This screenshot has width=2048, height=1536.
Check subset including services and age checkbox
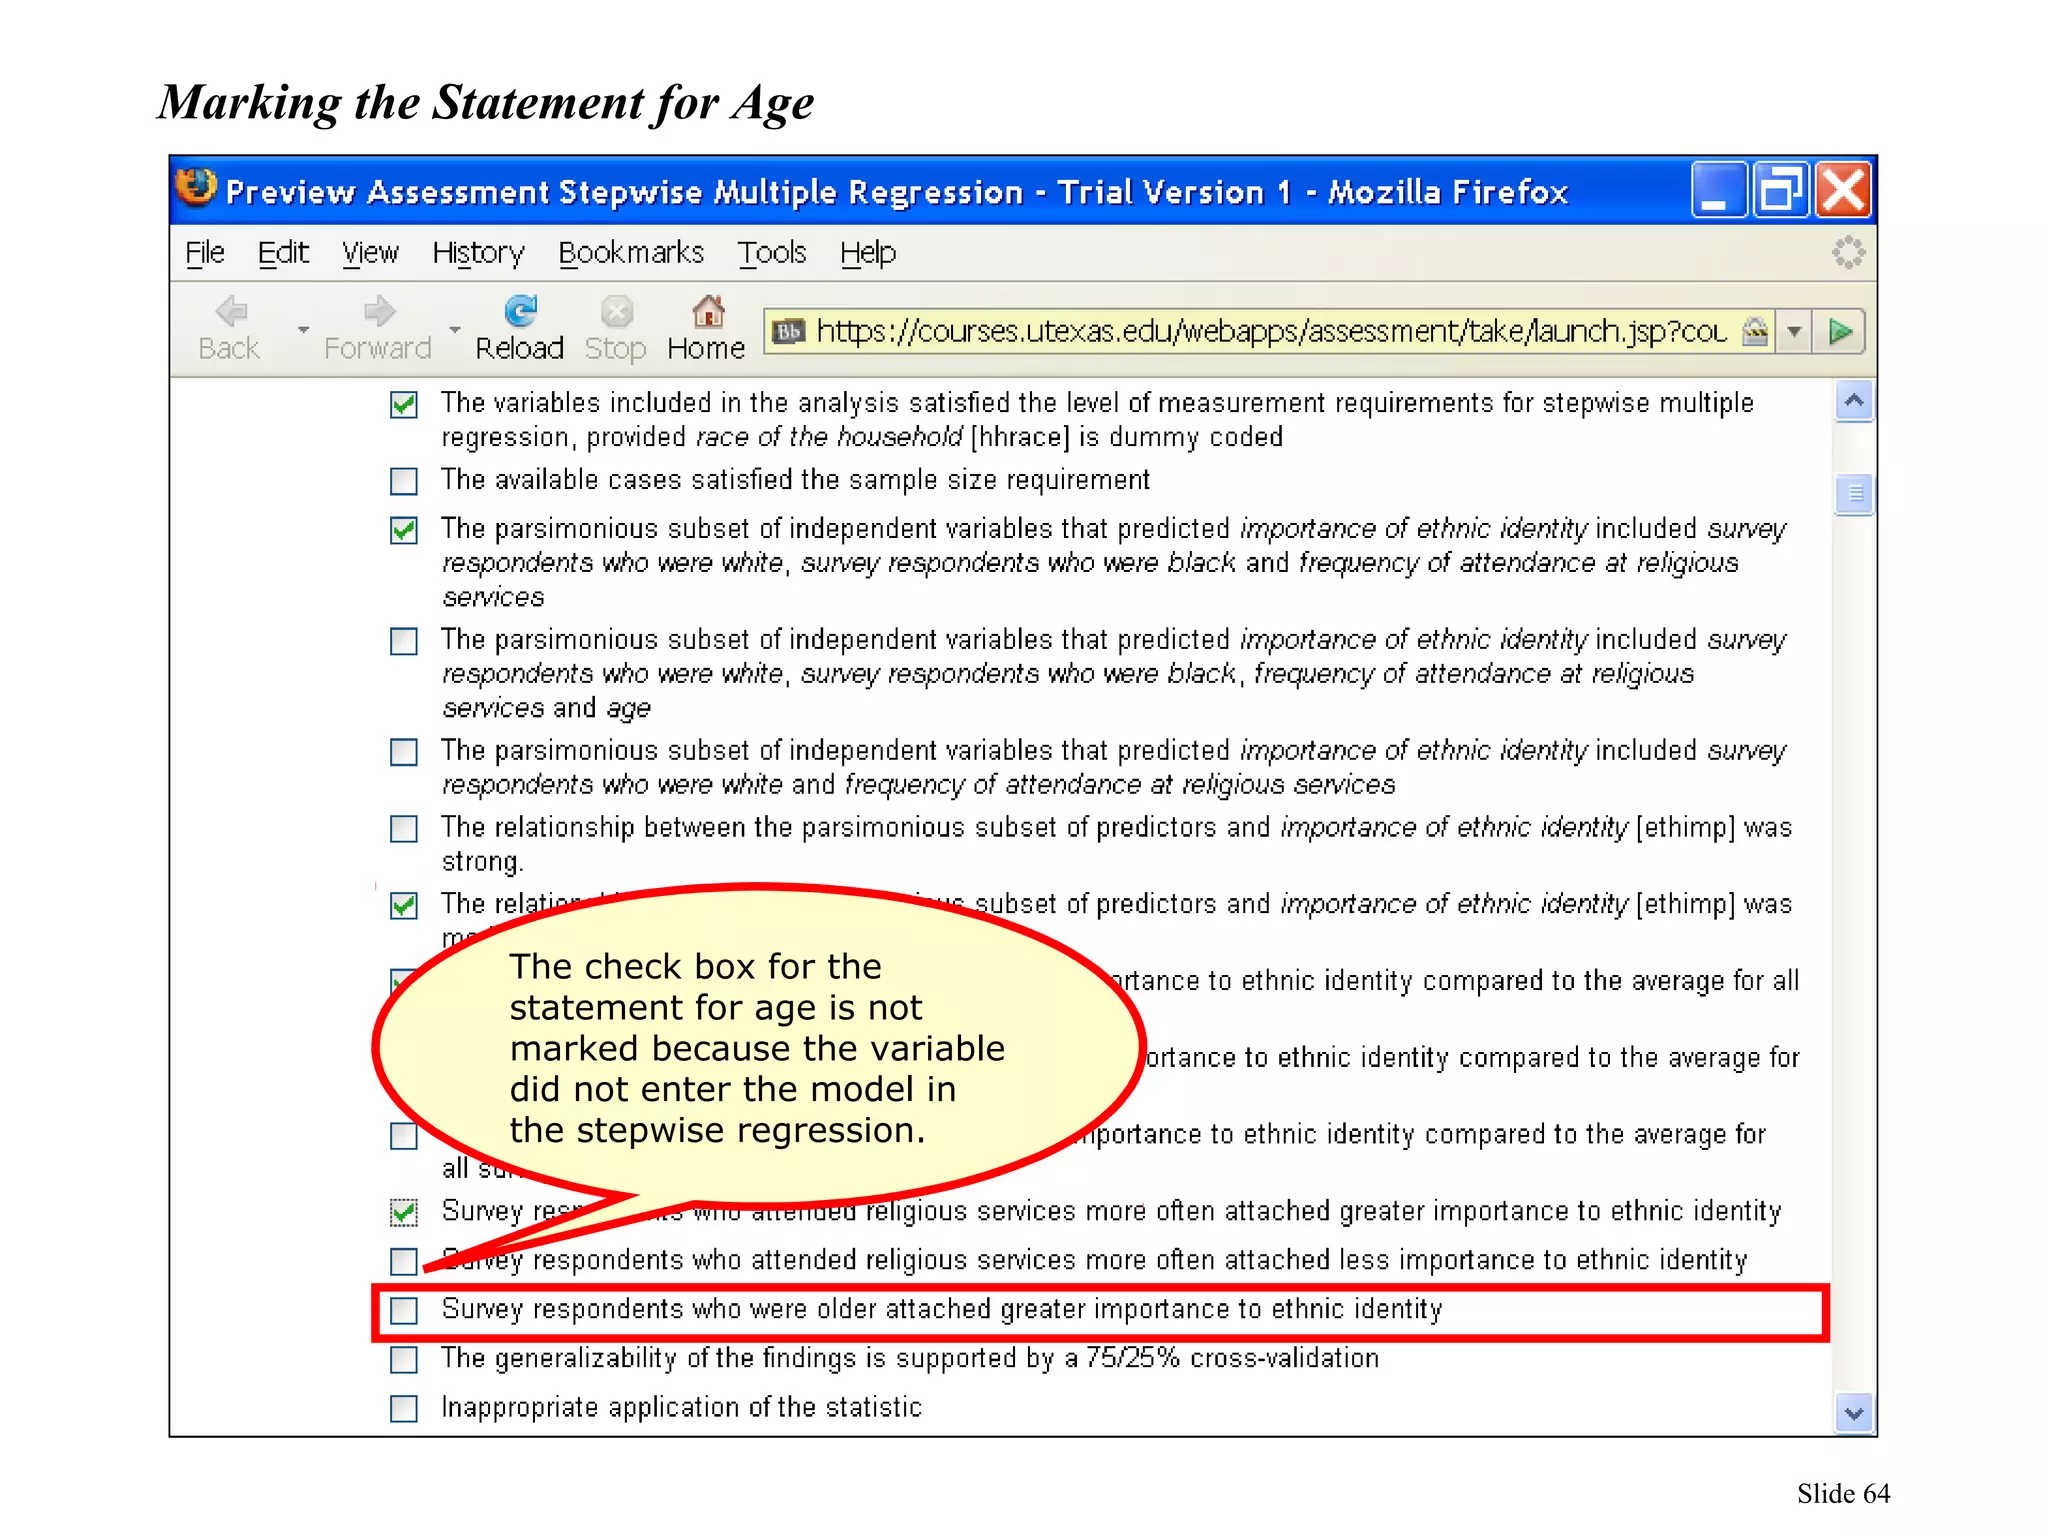(404, 641)
